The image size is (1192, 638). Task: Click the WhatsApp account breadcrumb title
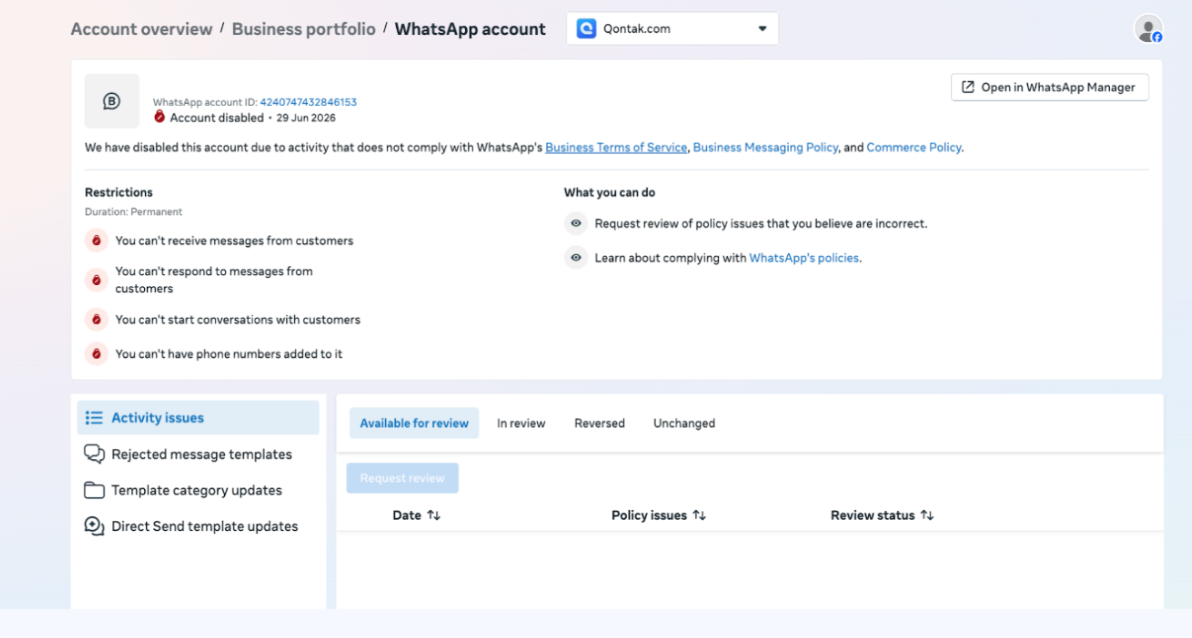pos(470,29)
